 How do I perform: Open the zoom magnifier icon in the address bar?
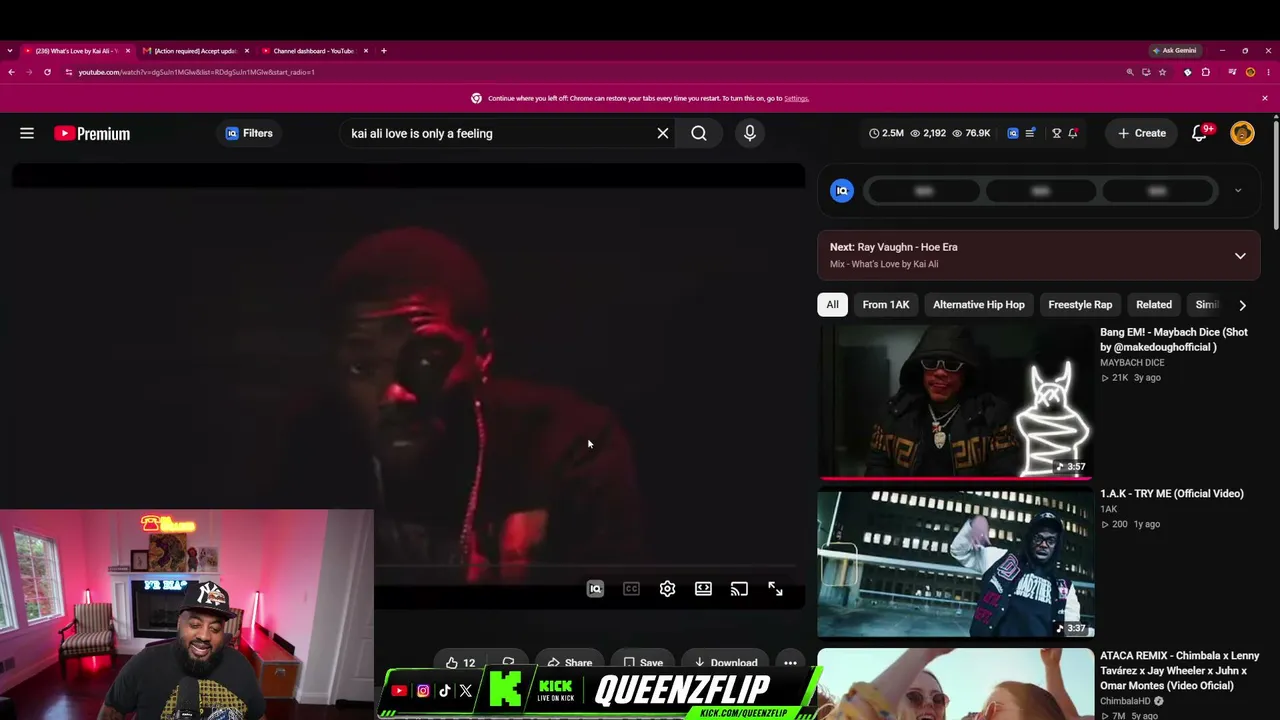[1130, 72]
